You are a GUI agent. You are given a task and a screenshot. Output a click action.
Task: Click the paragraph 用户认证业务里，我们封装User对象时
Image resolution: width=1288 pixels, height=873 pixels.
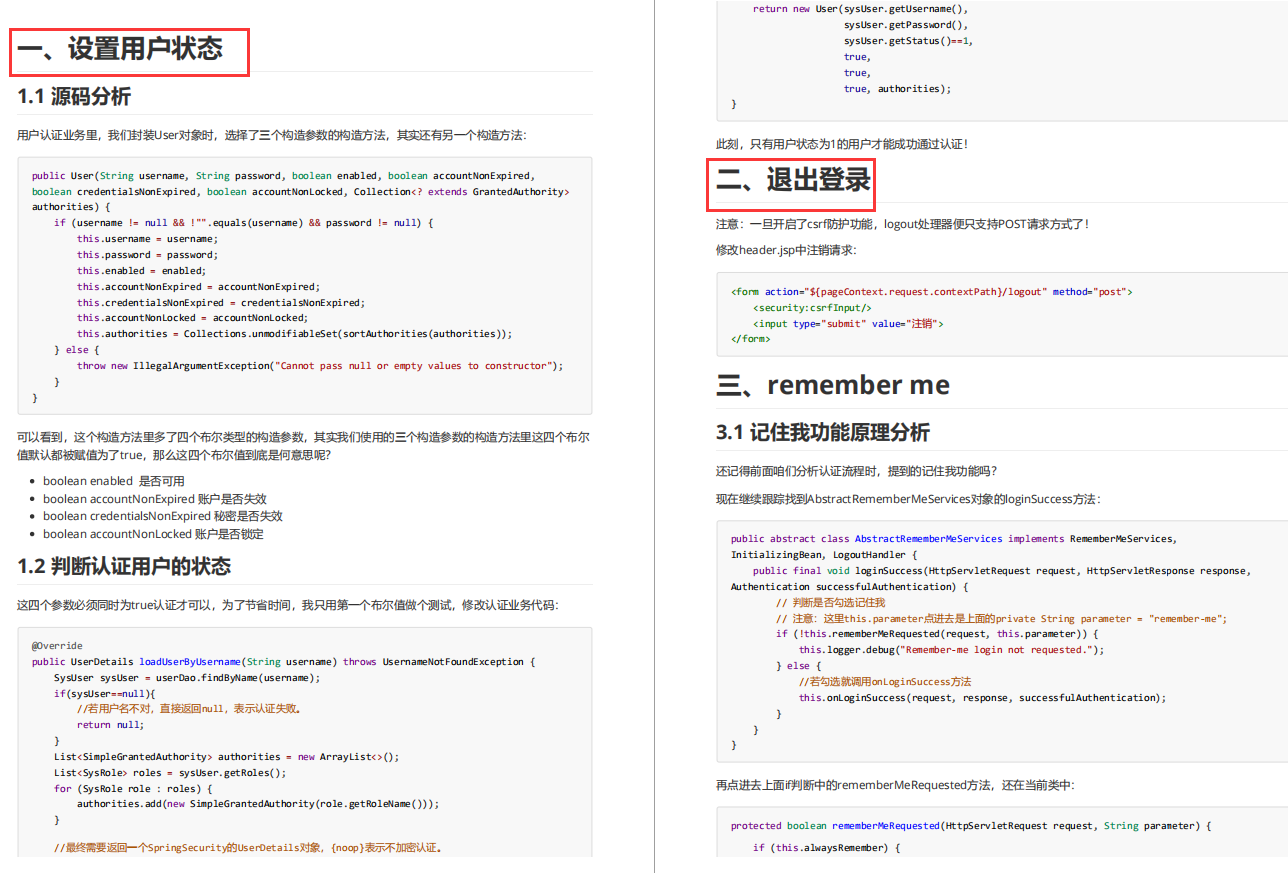tap(271, 135)
